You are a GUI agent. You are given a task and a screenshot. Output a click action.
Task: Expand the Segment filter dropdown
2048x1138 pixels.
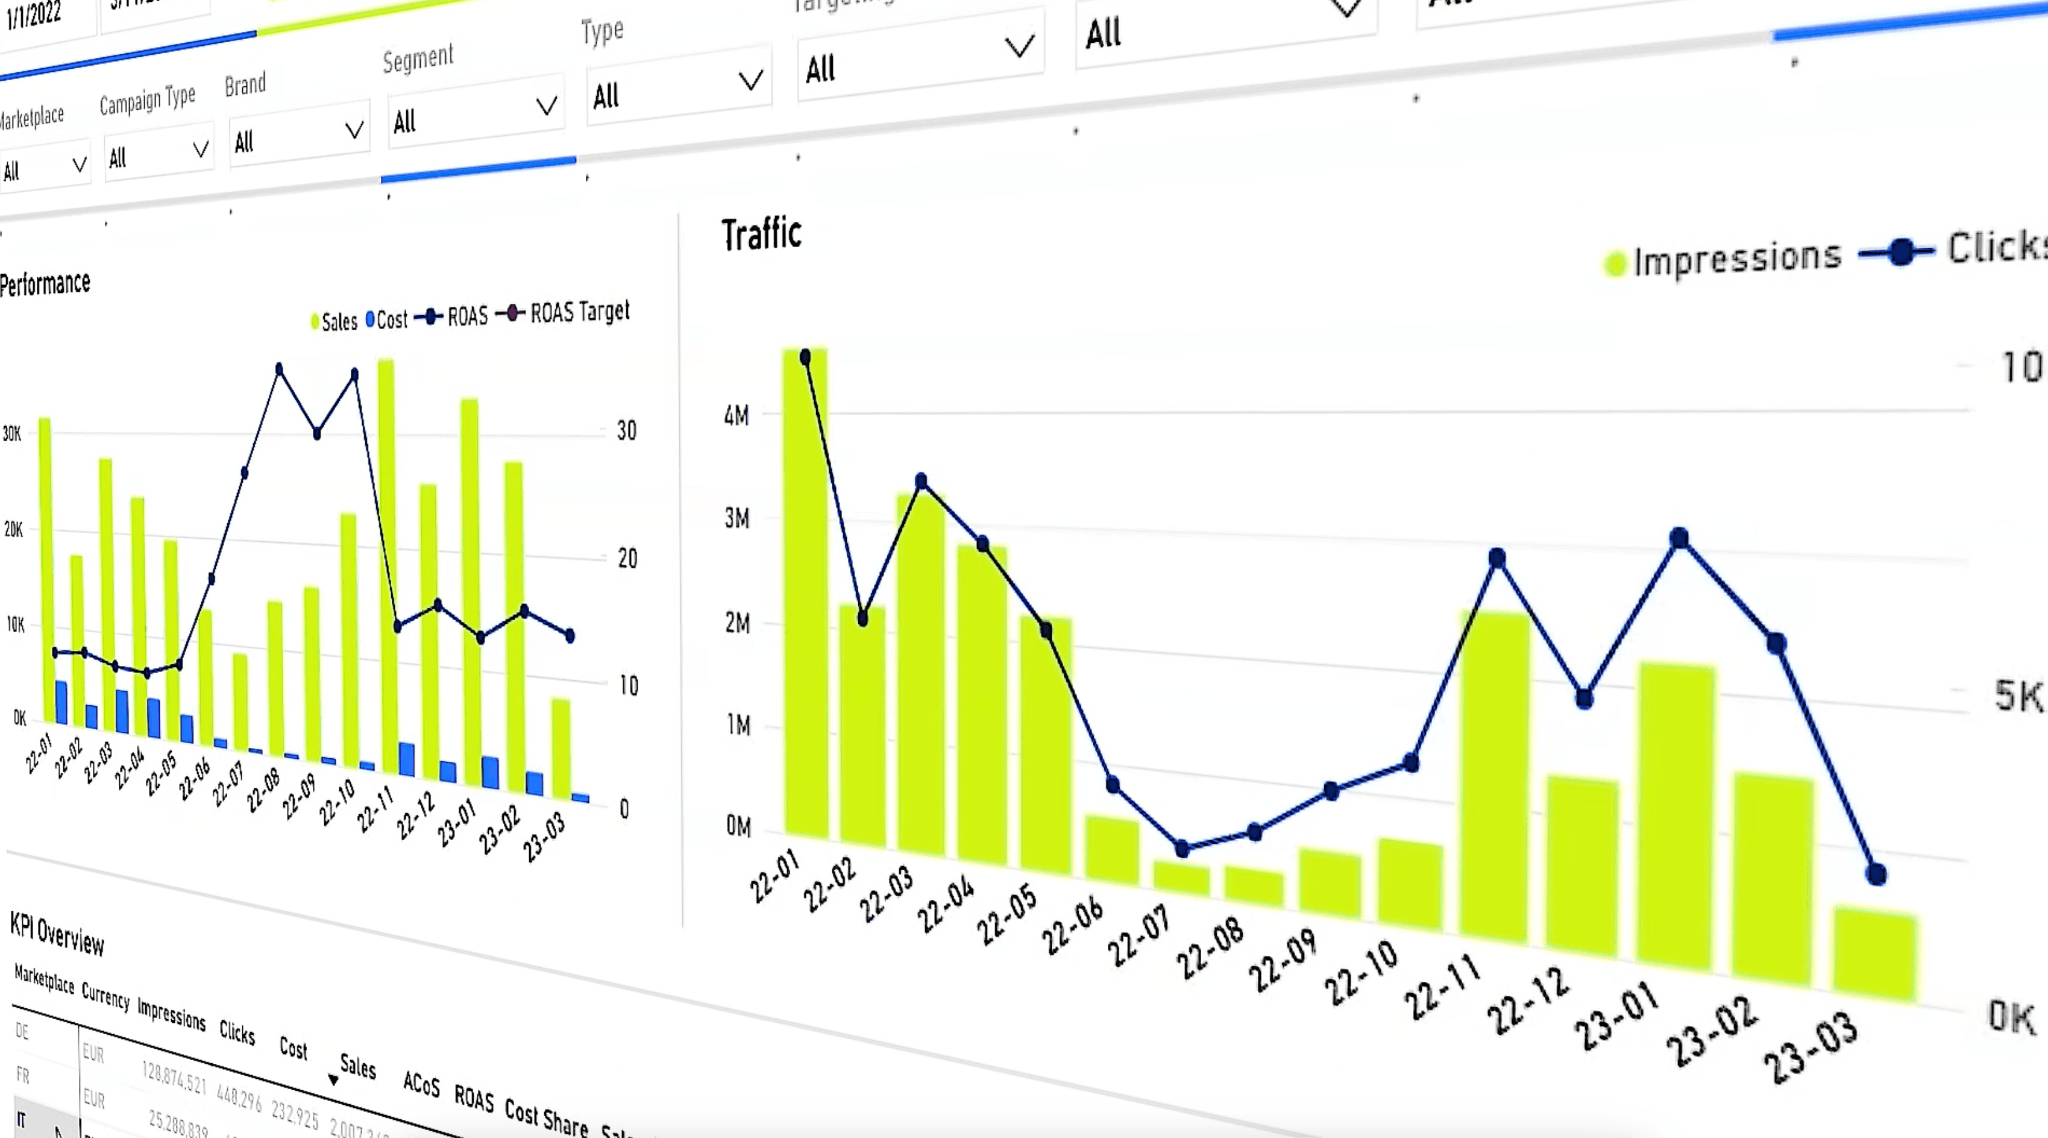[x=475, y=113]
